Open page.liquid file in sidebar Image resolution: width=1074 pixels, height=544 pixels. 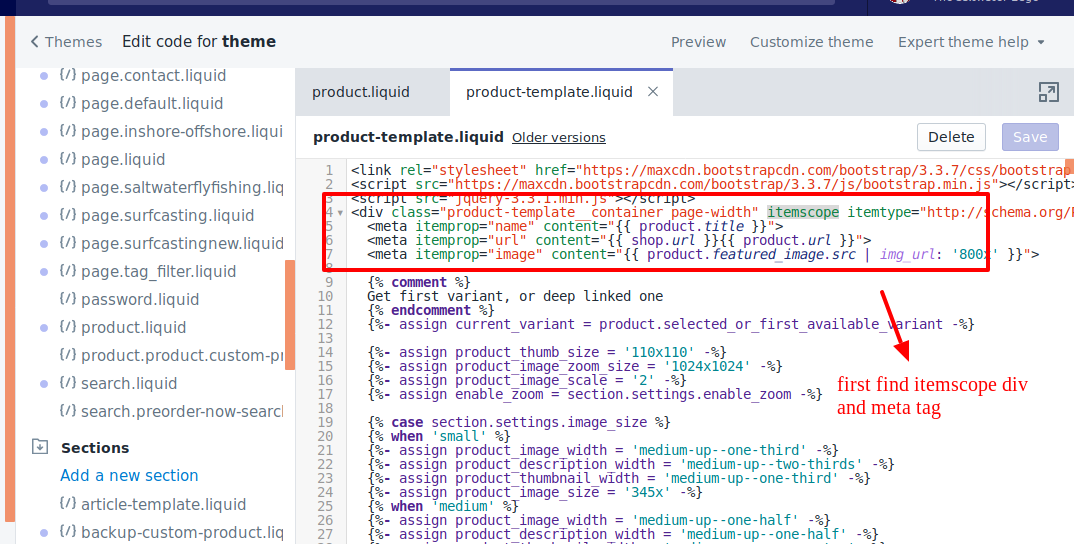(123, 160)
